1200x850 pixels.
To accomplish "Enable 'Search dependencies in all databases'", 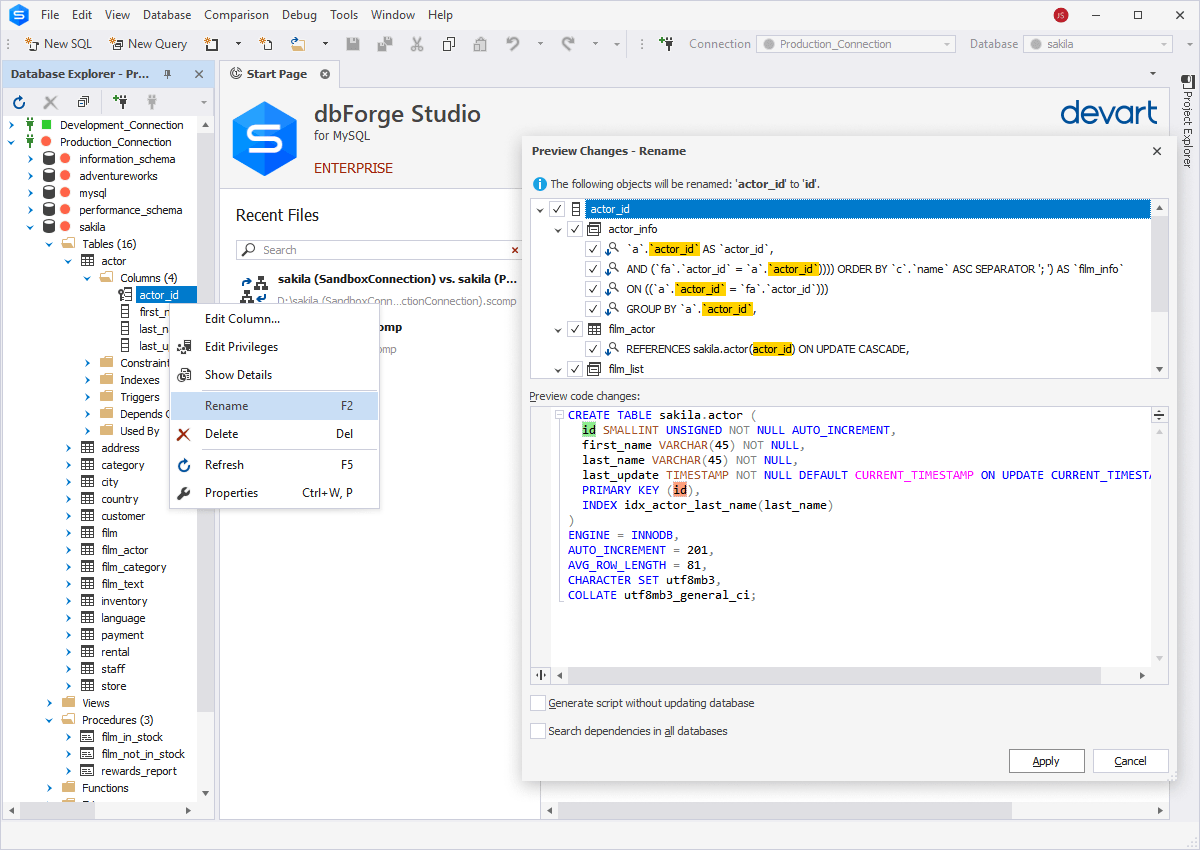I will (x=538, y=730).
